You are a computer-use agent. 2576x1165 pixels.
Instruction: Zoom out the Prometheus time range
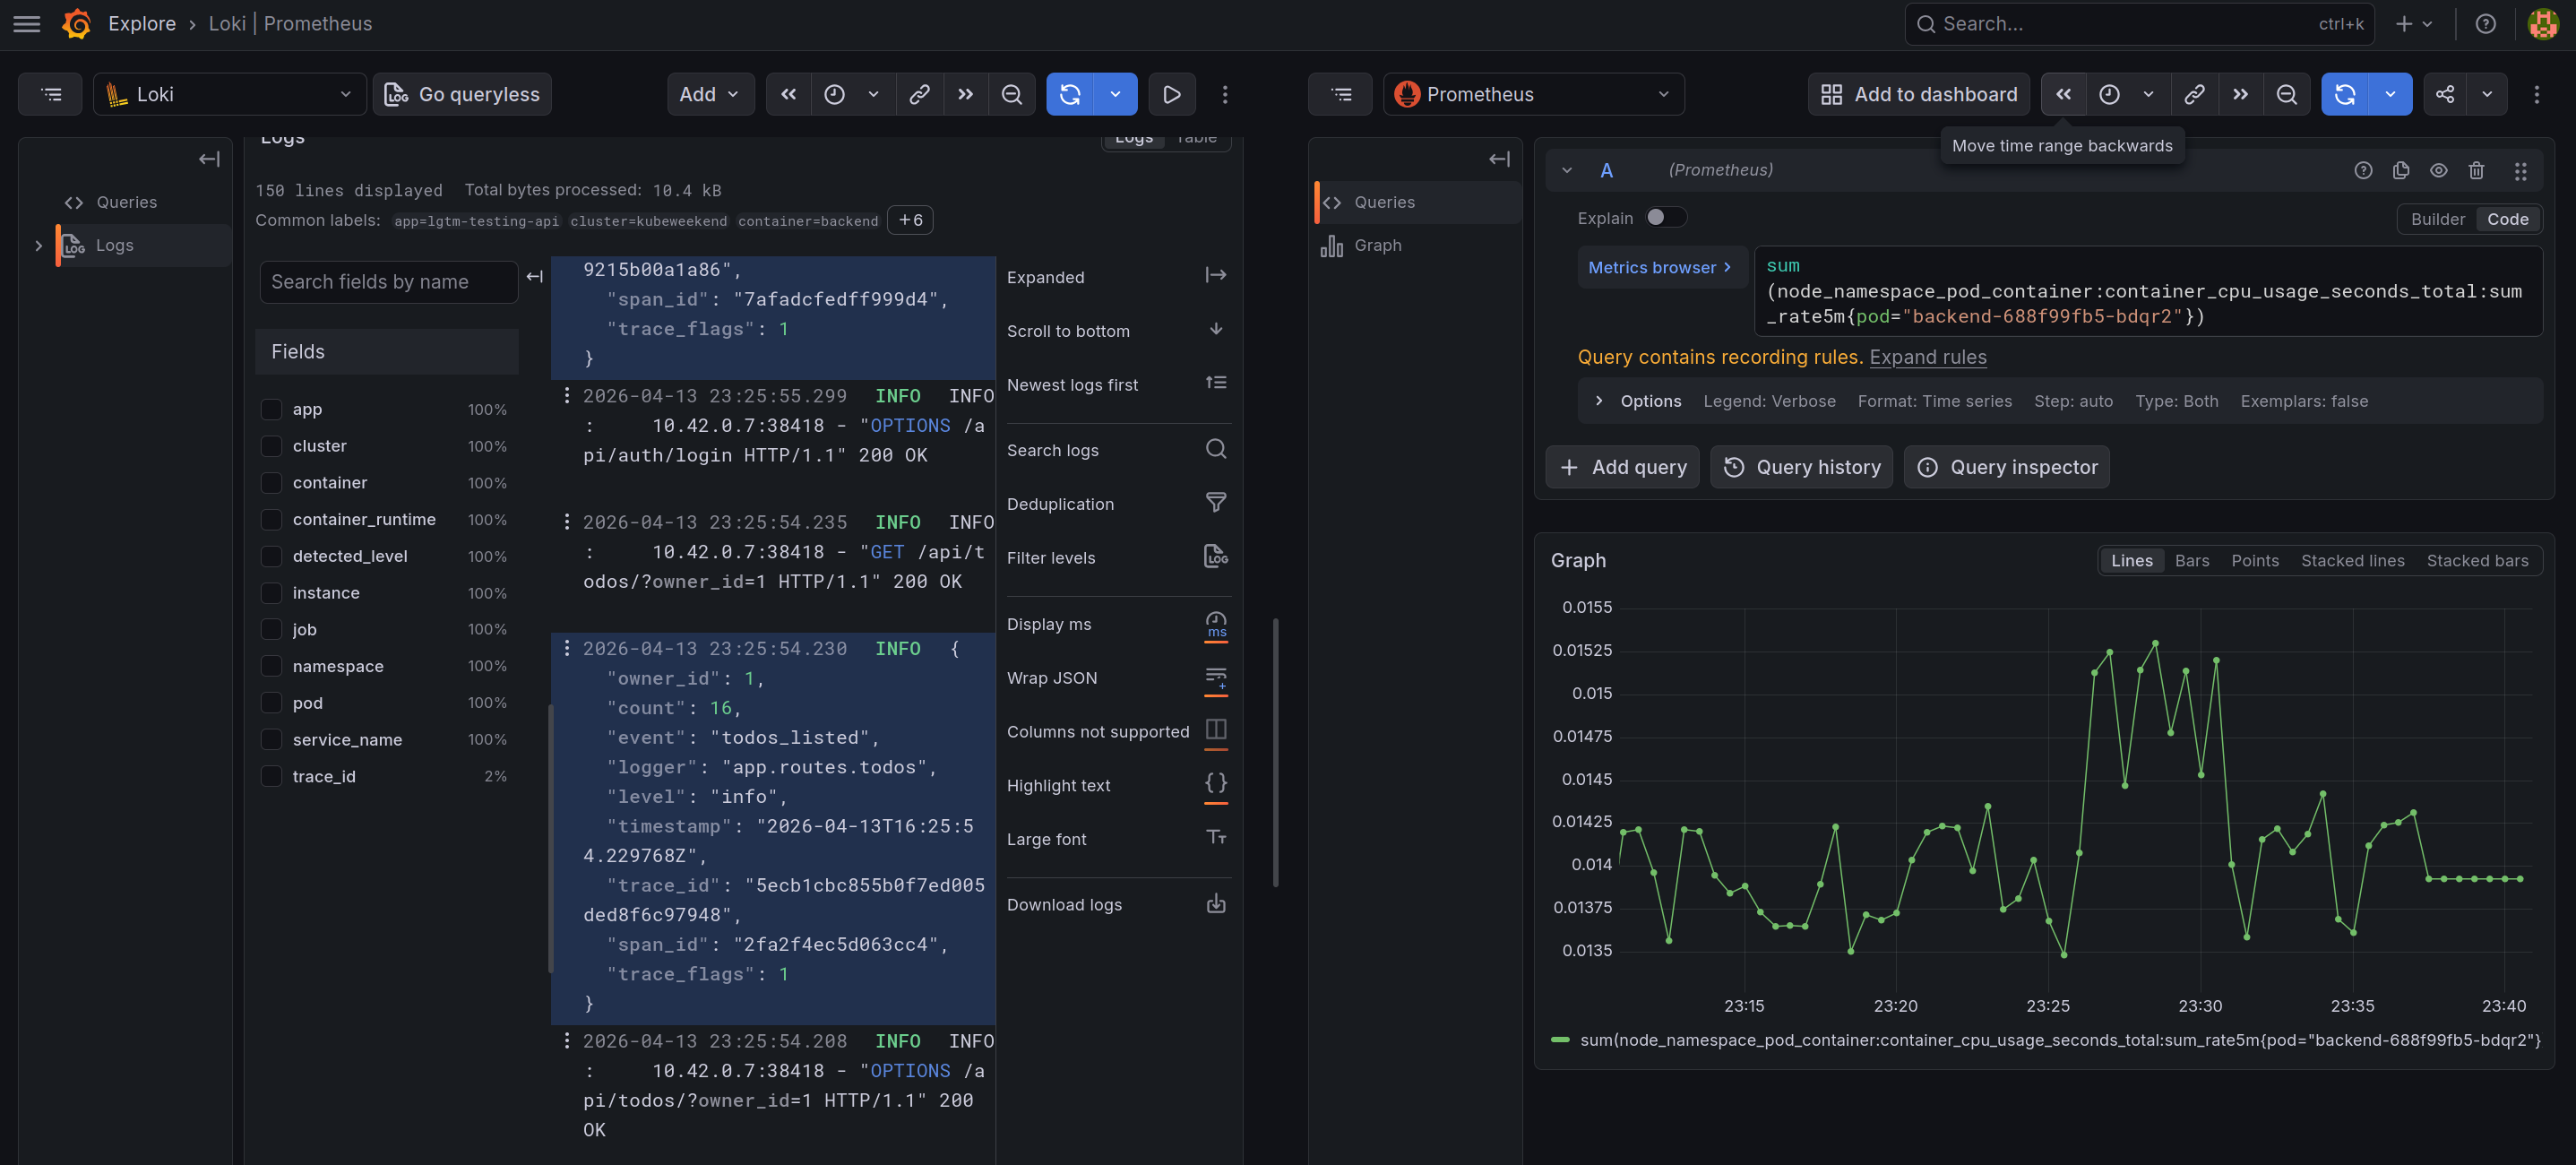tap(2286, 94)
